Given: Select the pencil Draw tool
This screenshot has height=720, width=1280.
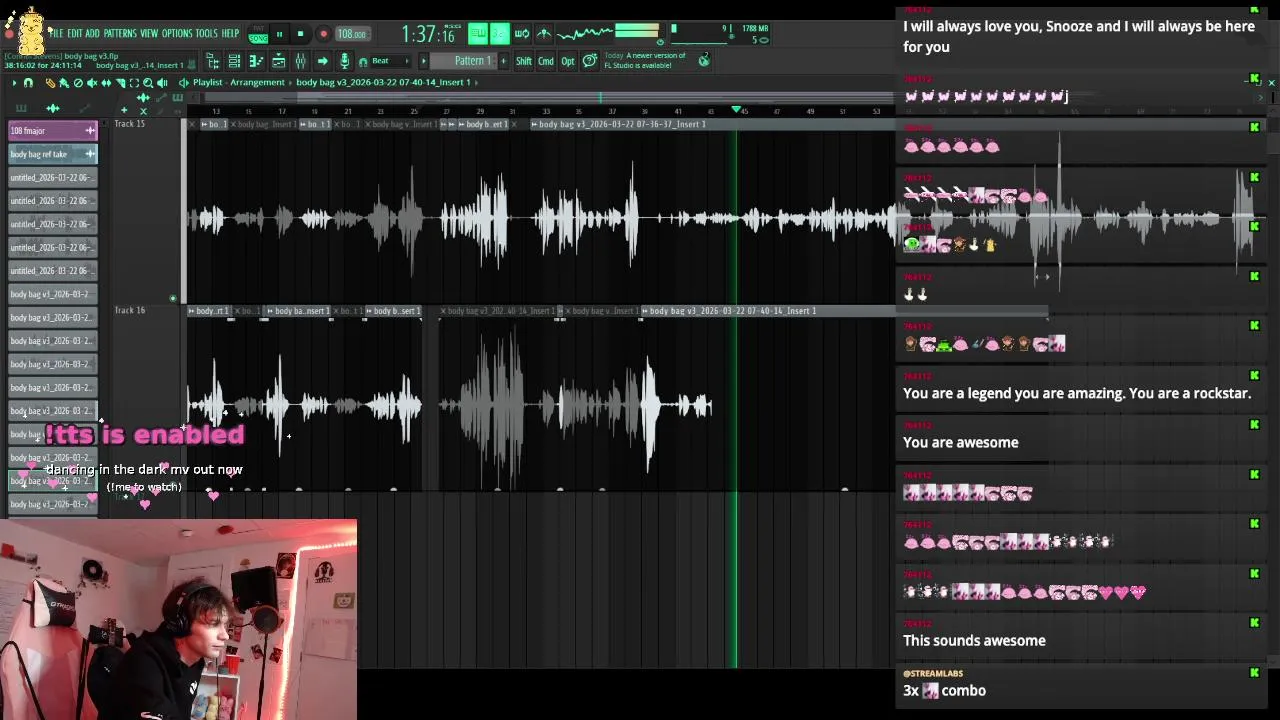Looking at the screenshot, I should pyautogui.click(x=51, y=83).
